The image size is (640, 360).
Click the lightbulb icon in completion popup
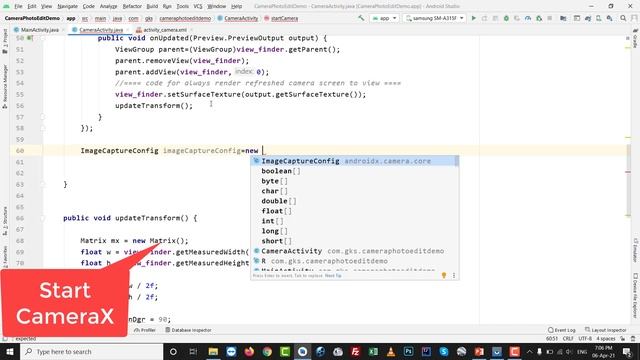point(444,276)
